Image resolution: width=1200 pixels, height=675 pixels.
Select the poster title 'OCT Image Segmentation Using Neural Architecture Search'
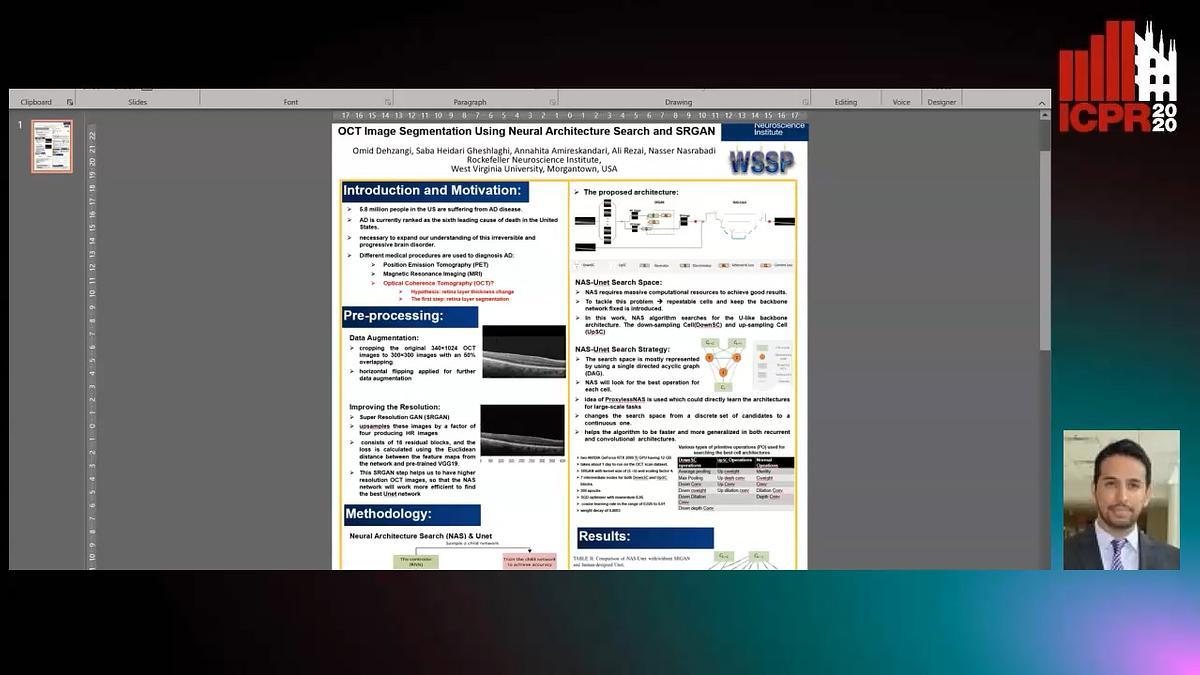pos(526,131)
